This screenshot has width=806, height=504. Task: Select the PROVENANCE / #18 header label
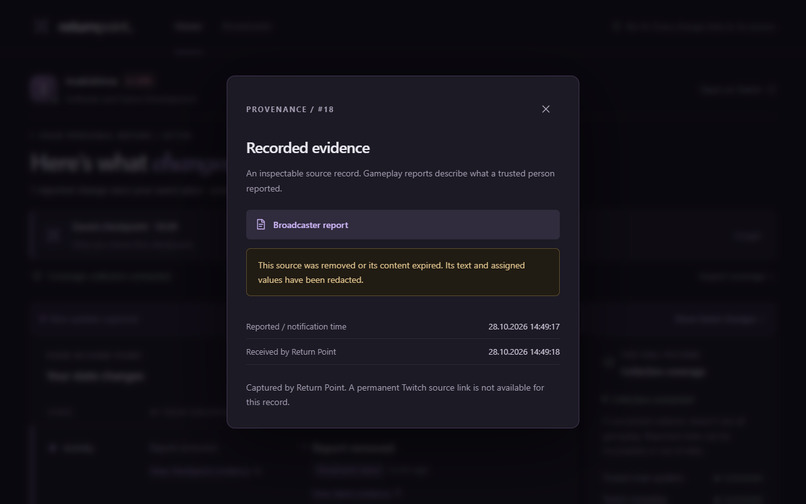coord(290,110)
